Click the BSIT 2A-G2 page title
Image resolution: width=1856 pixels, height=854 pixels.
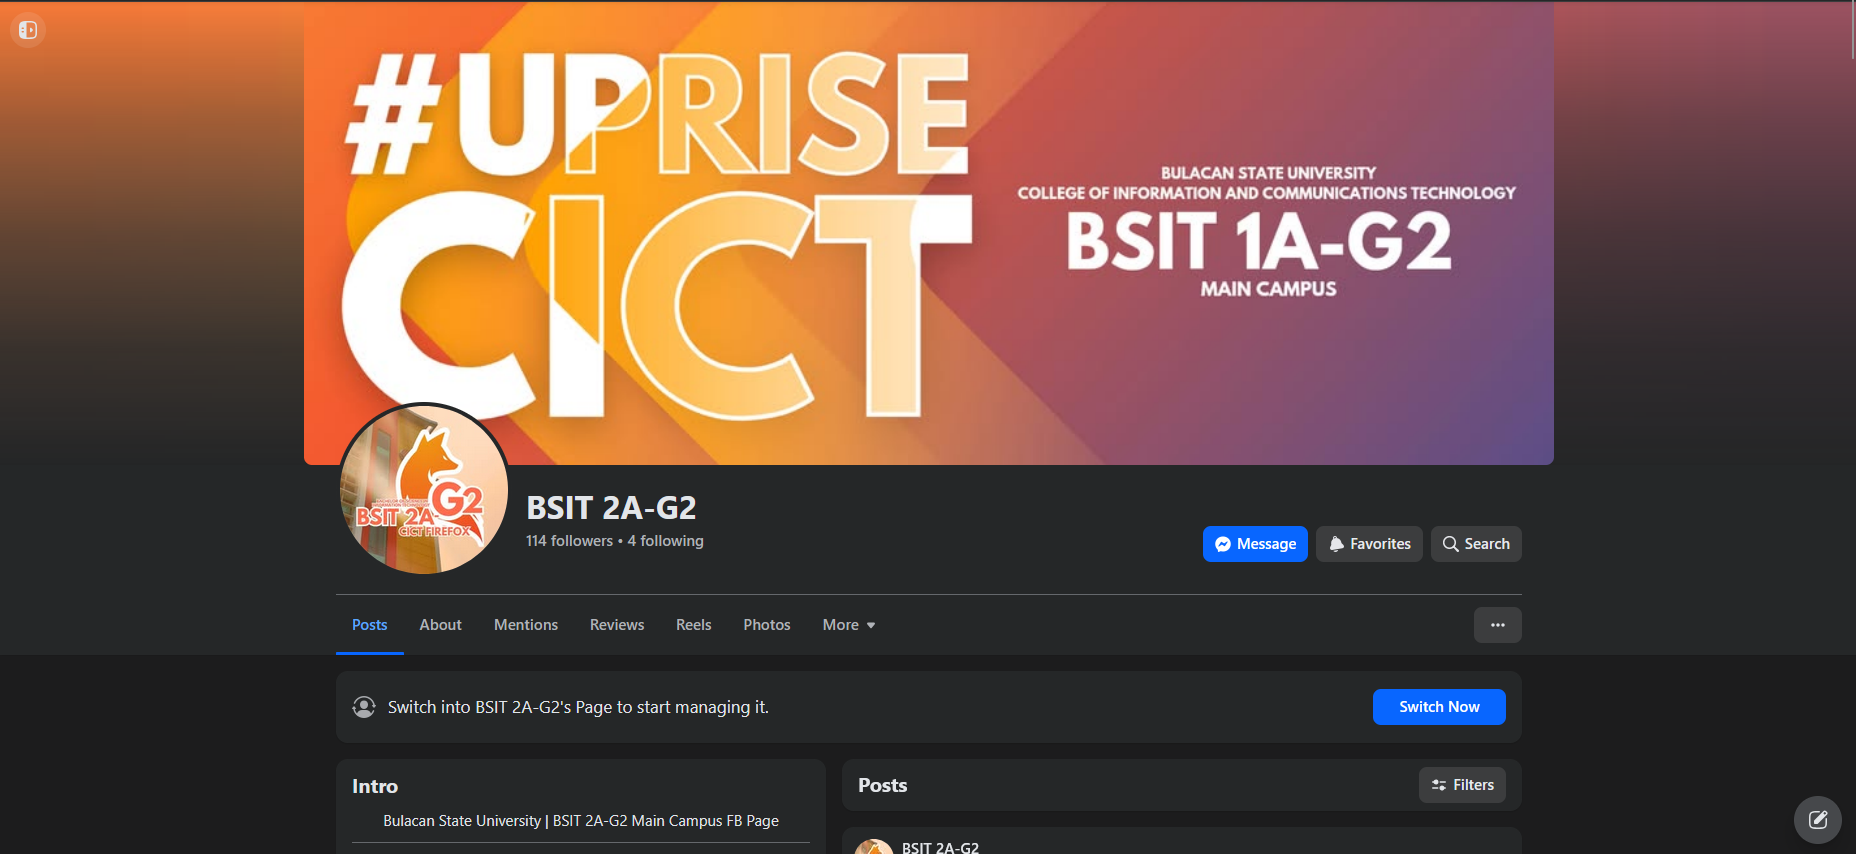(x=611, y=508)
